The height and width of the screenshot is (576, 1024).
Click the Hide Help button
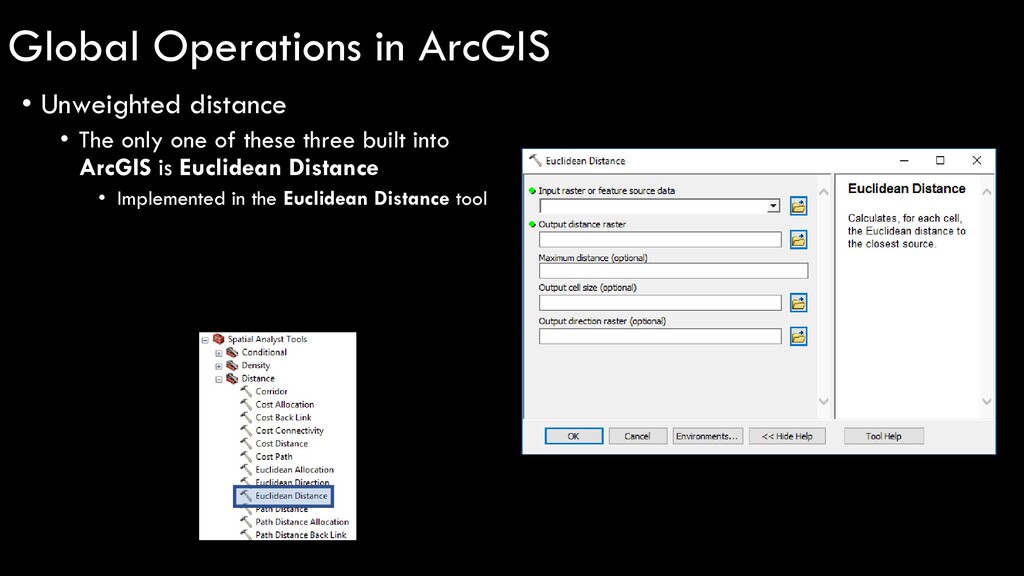[787, 436]
